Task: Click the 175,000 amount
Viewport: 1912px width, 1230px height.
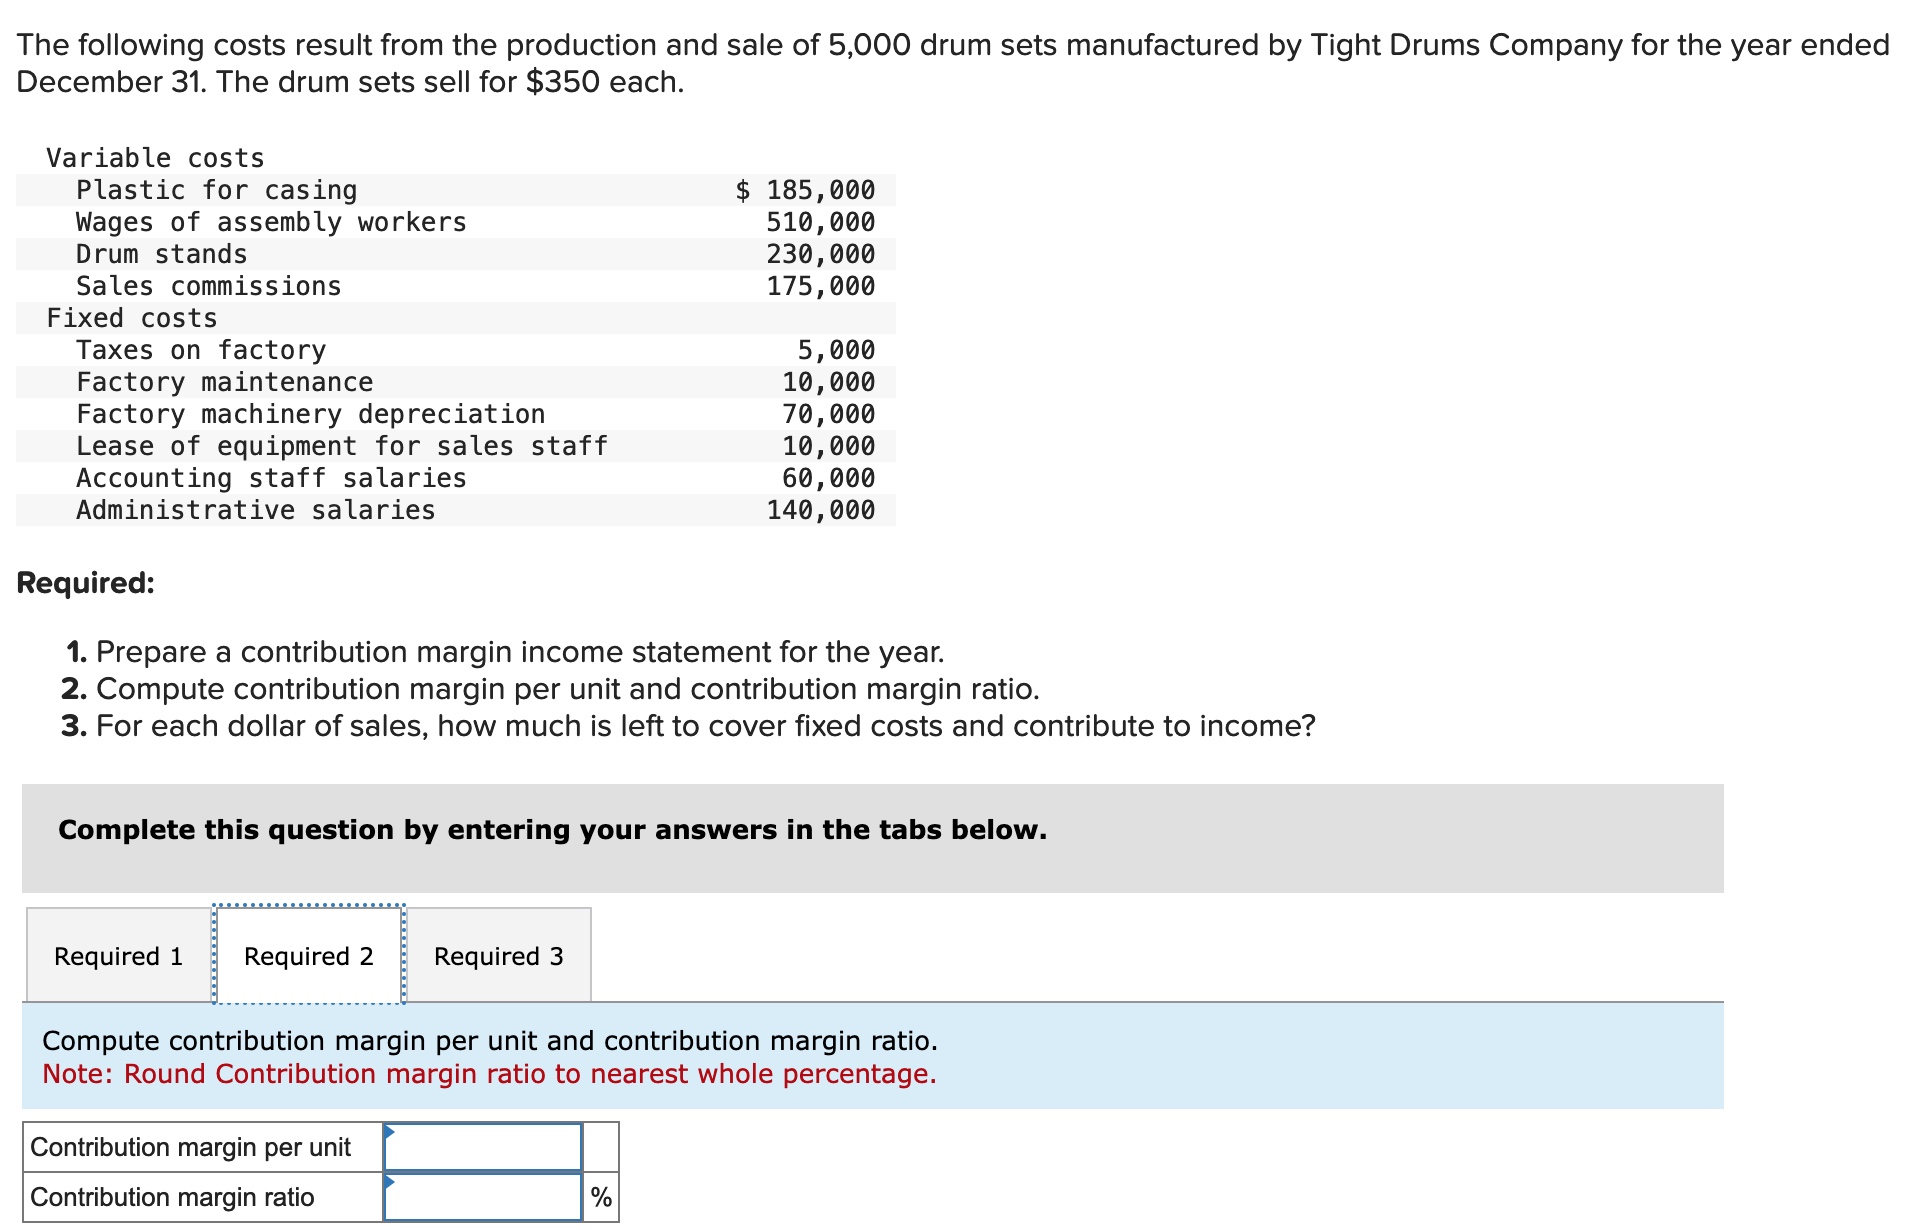Action: (x=821, y=286)
